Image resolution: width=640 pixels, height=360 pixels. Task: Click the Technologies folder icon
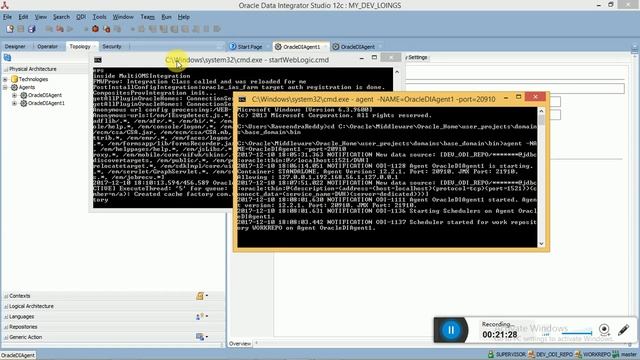pos(15,79)
